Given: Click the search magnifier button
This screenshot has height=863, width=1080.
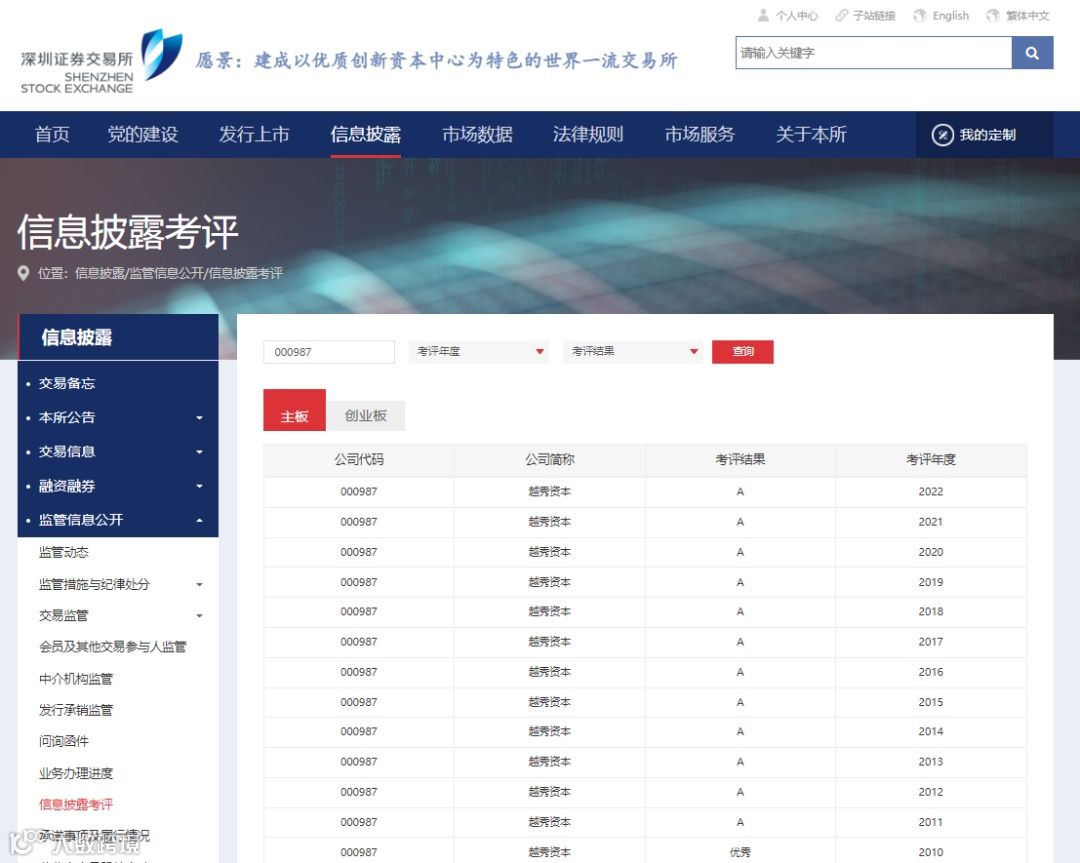Looking at the screenshot, I should [x=1032, y=53].
